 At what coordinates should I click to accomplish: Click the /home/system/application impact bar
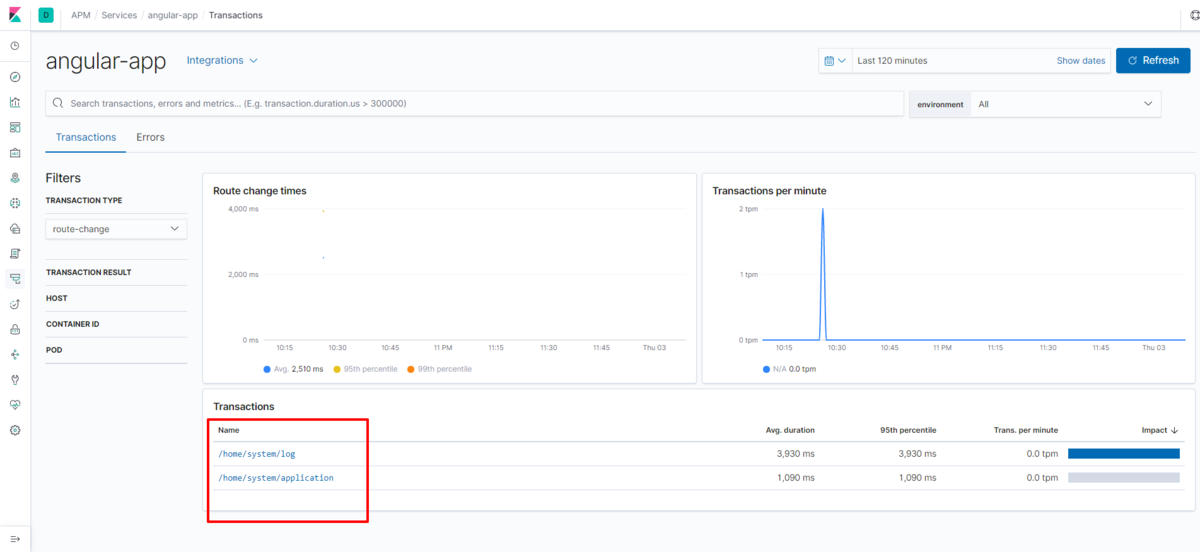1124,478
